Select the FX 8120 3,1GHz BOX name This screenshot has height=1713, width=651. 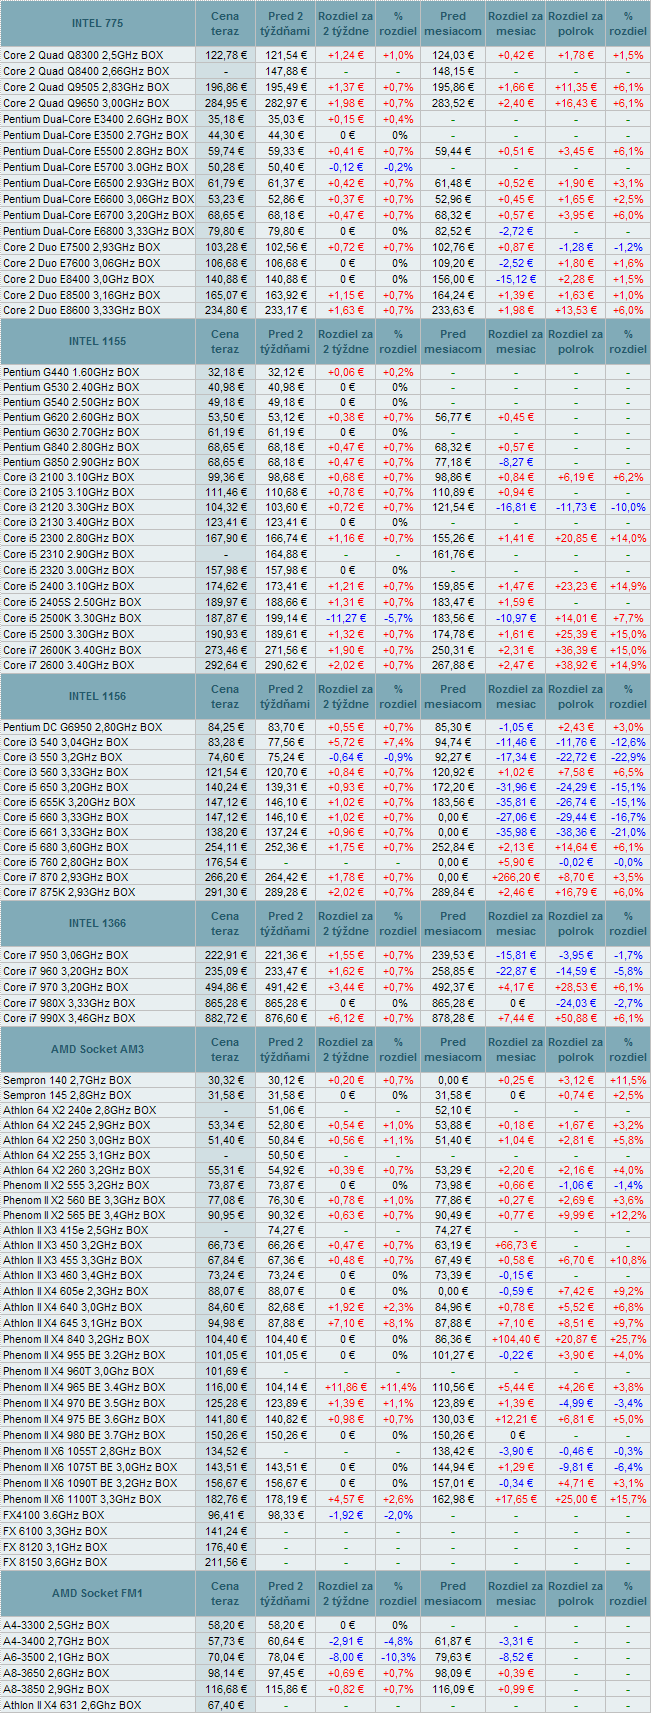coord(55,1546)
